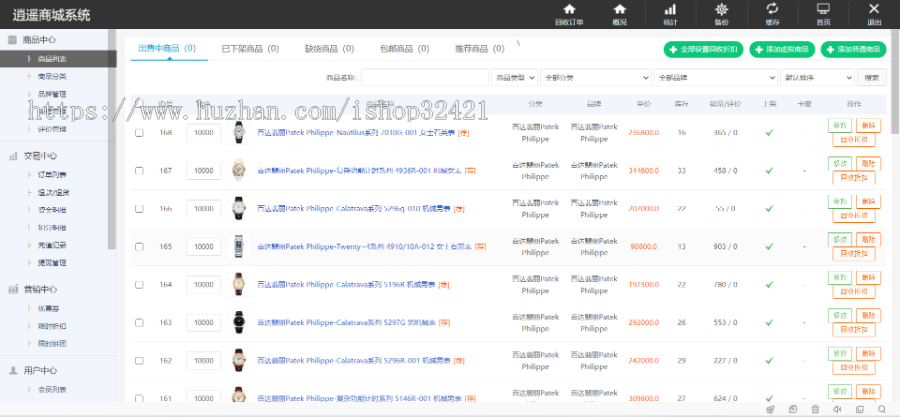The height and width of the screenshot is (417, 900).
Task: Click the 添加普通商品 button
Action: pyautogui.click(x=853, y=49)
